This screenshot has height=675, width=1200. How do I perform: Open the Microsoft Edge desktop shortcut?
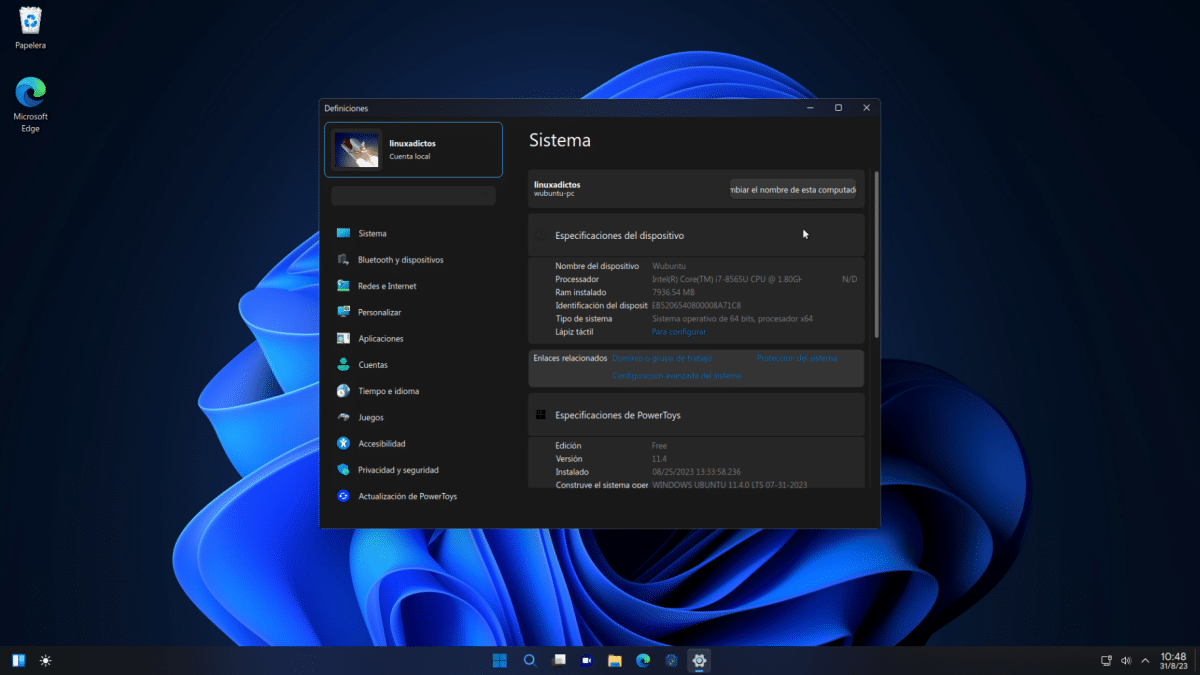pyautogui.click(x=31, y=105)
